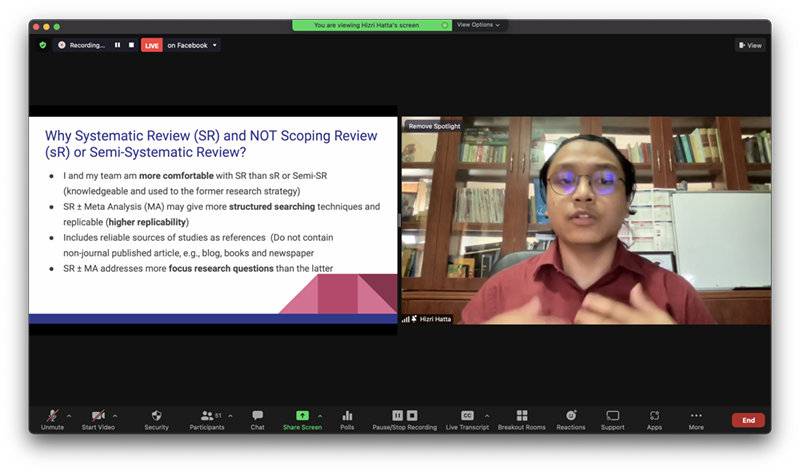Screen dimensions: 800x472
Task: Enable Live Transcript captions
Action: tap(467, 416)
